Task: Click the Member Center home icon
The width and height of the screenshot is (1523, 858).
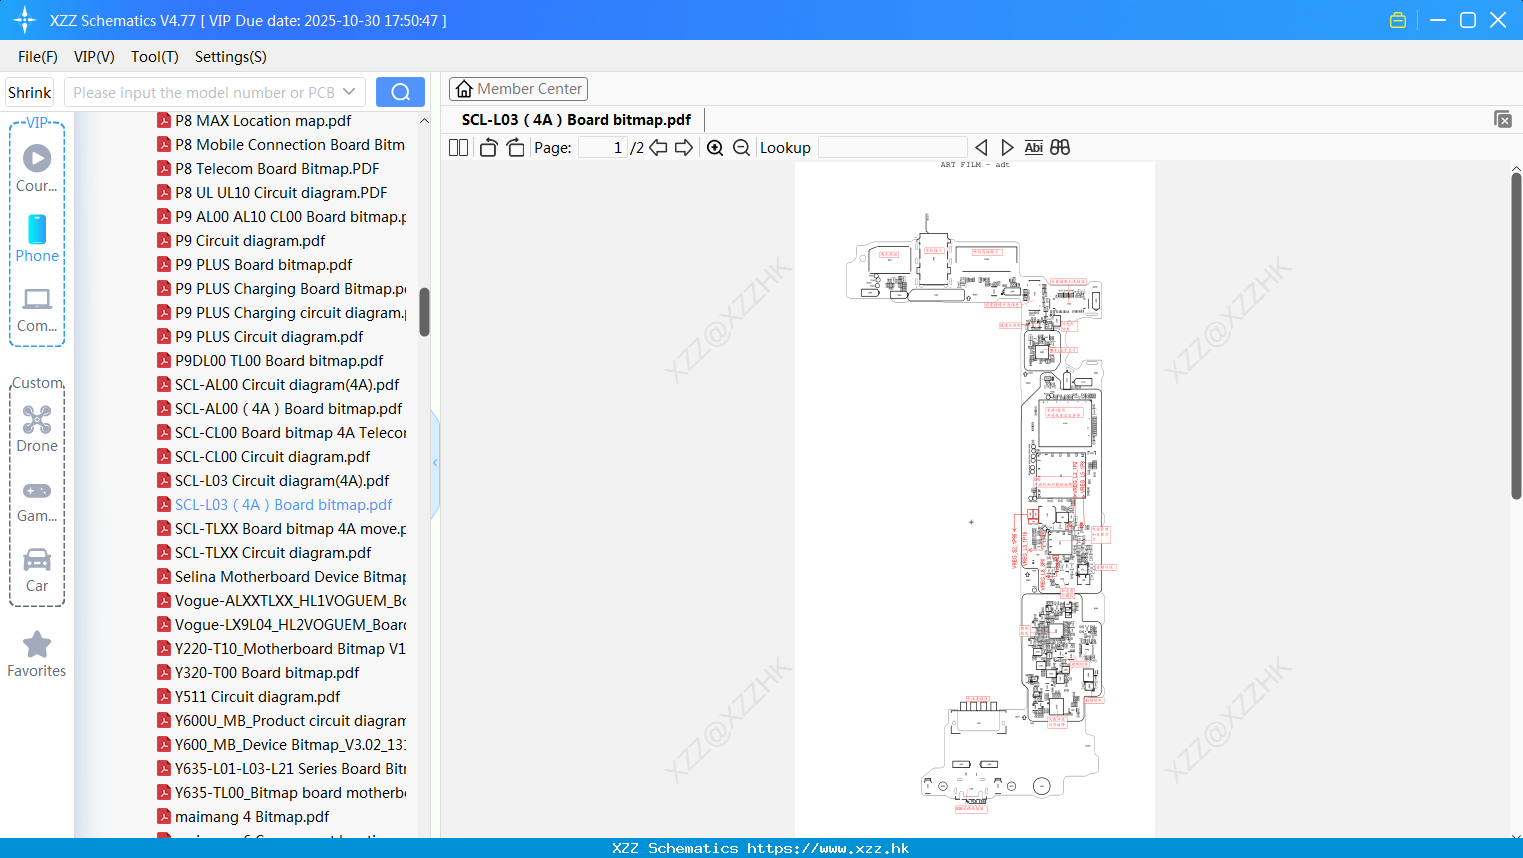Action: (x=464, y=89)
